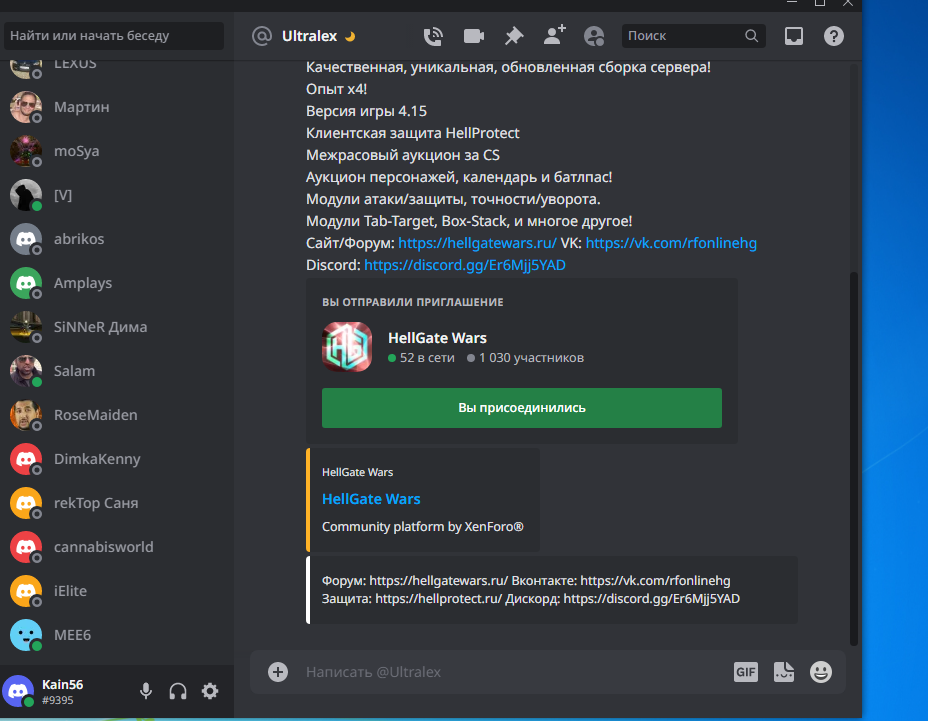The height and width of the screenshot is (721, 928).
Task: Mute the microphone
Action: click(146, 691)
